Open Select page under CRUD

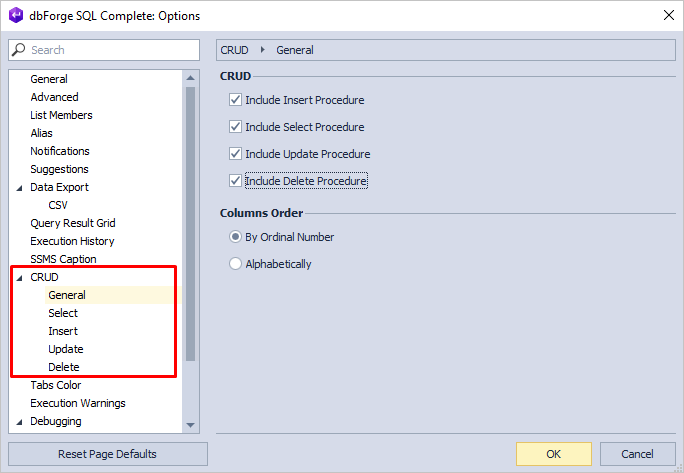click(63, 313)
